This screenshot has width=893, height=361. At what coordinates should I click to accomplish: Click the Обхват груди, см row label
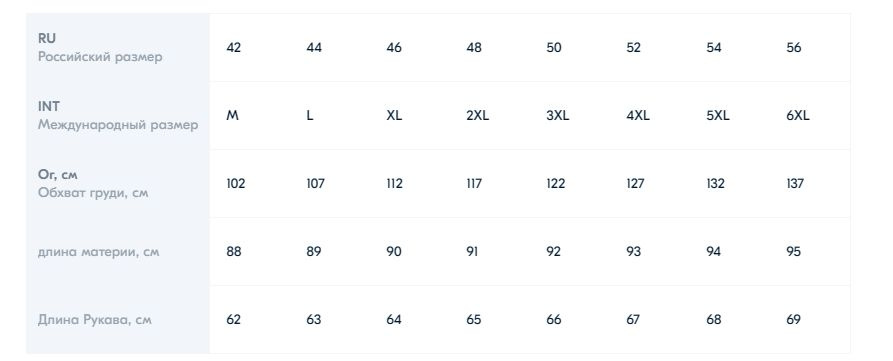tap(93, 192)
